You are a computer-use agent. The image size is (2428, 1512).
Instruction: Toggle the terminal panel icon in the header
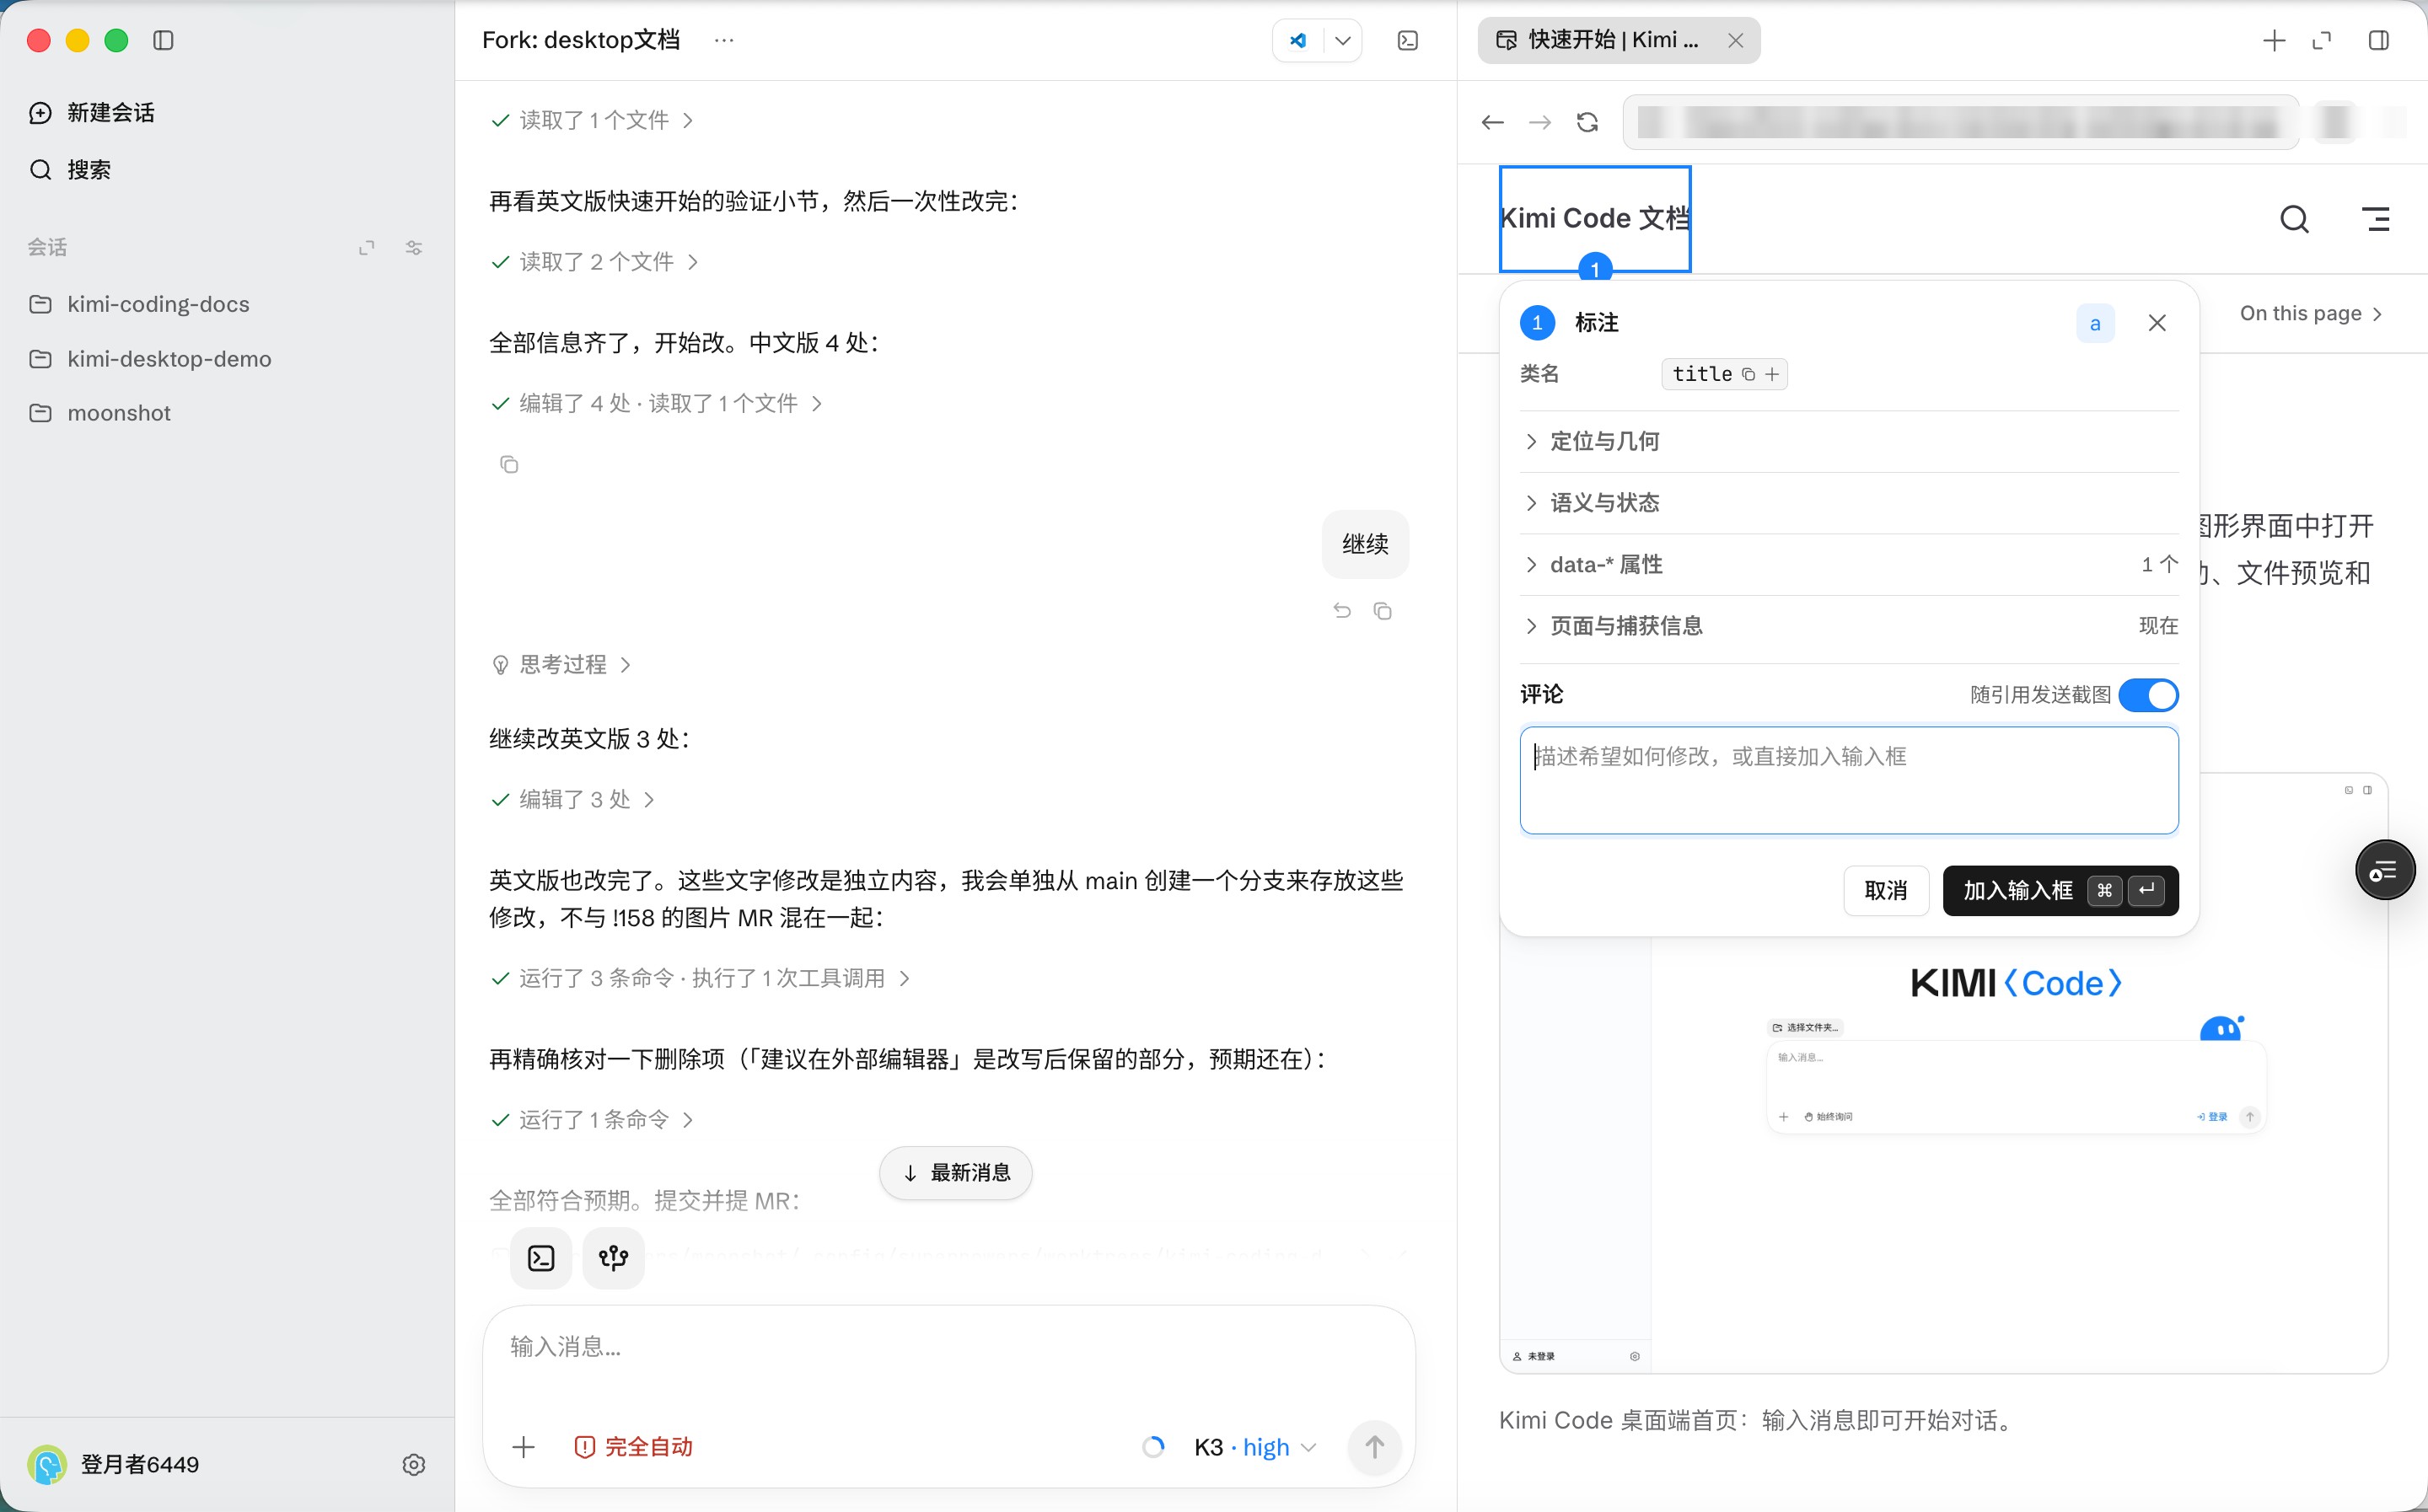tap(1408, 41)
